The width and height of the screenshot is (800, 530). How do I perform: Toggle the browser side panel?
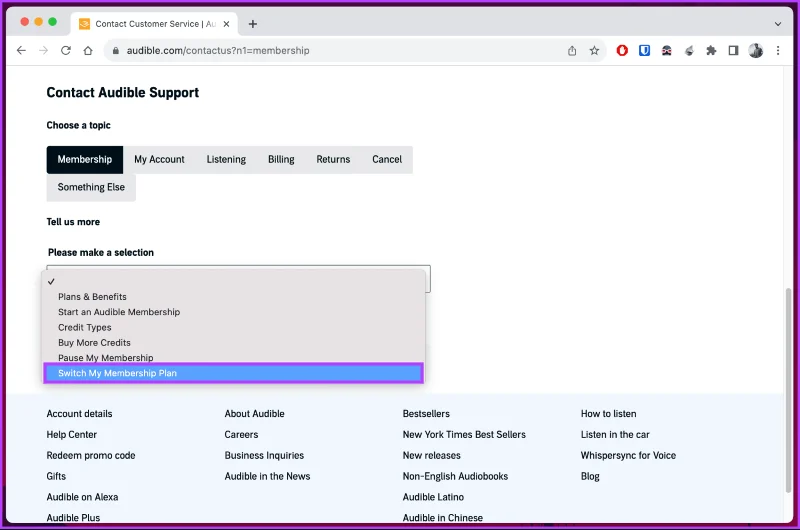click(733, 51)
